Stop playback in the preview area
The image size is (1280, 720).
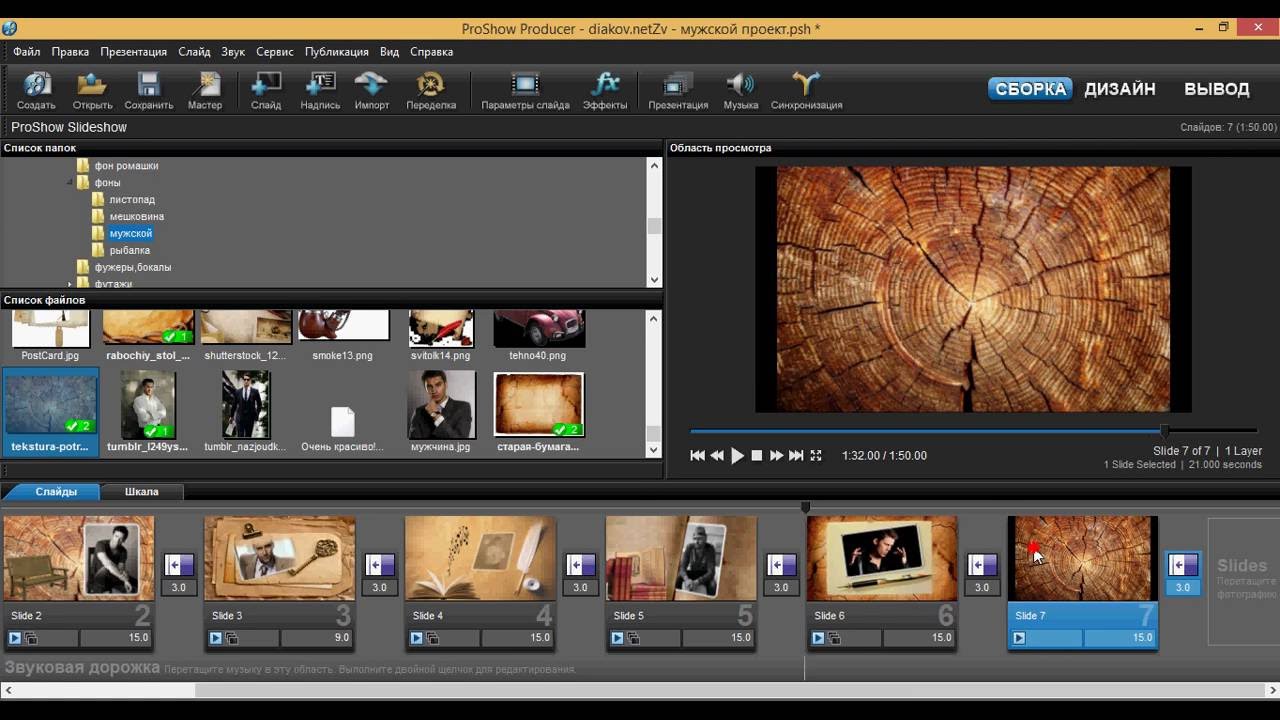757,456
